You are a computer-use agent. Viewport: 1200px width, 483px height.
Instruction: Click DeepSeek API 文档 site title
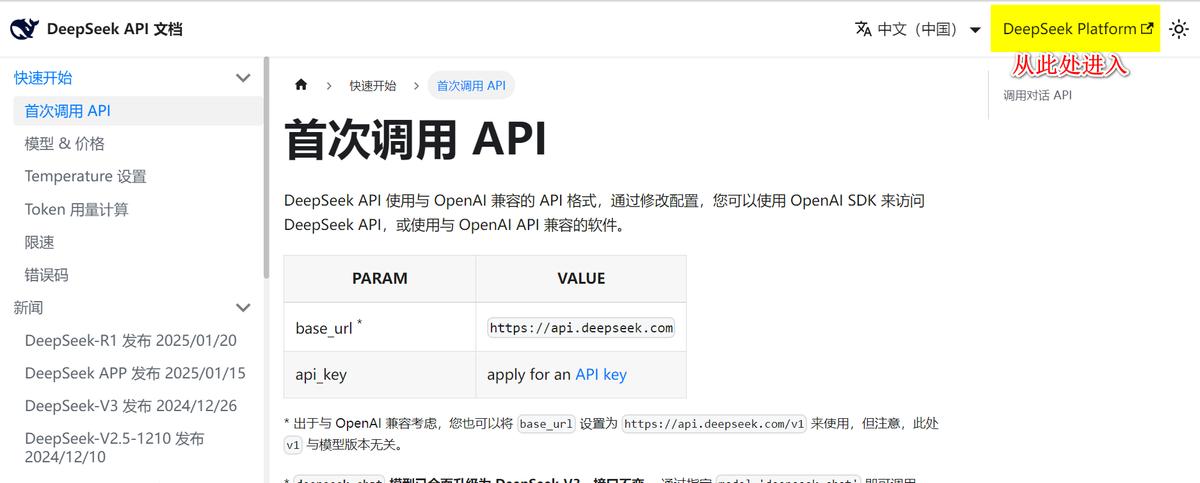pos(115,29)
